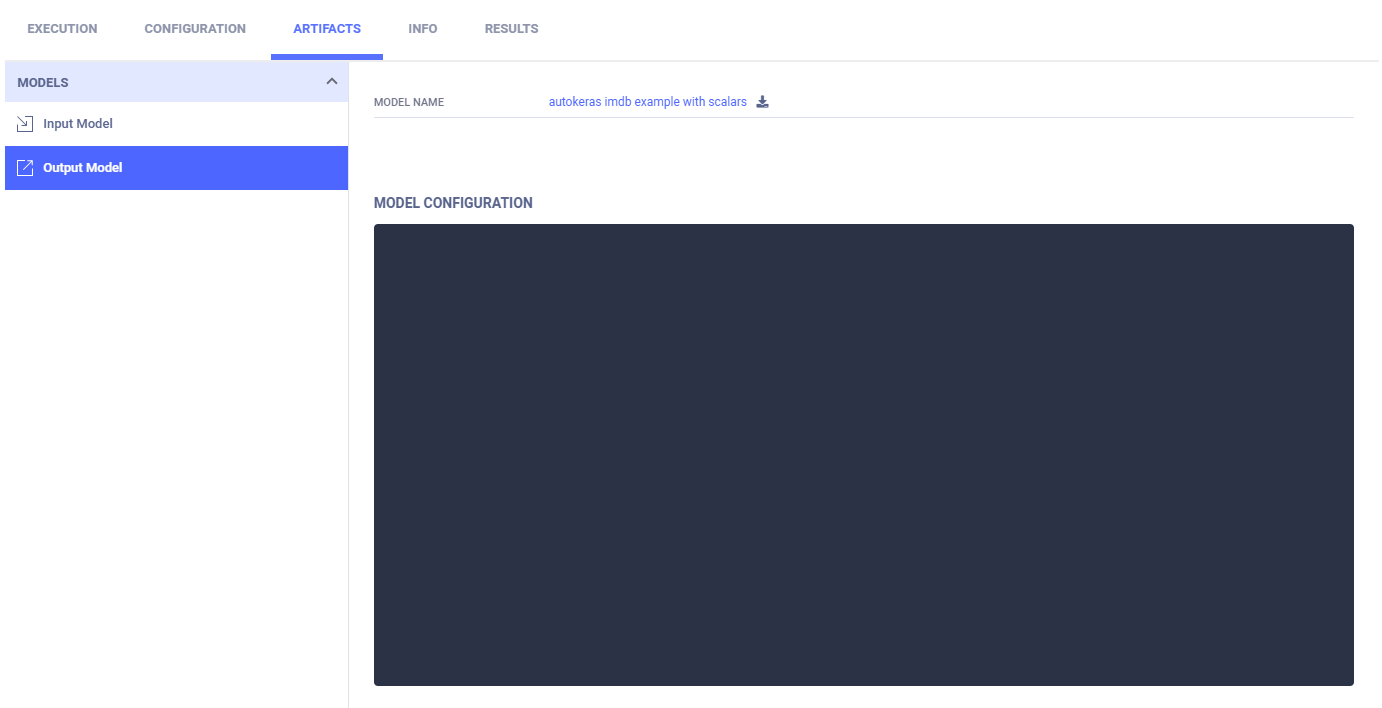Click the Output Model export icon
Viewport: 1382px width, 708px height.
pos(25,168)
